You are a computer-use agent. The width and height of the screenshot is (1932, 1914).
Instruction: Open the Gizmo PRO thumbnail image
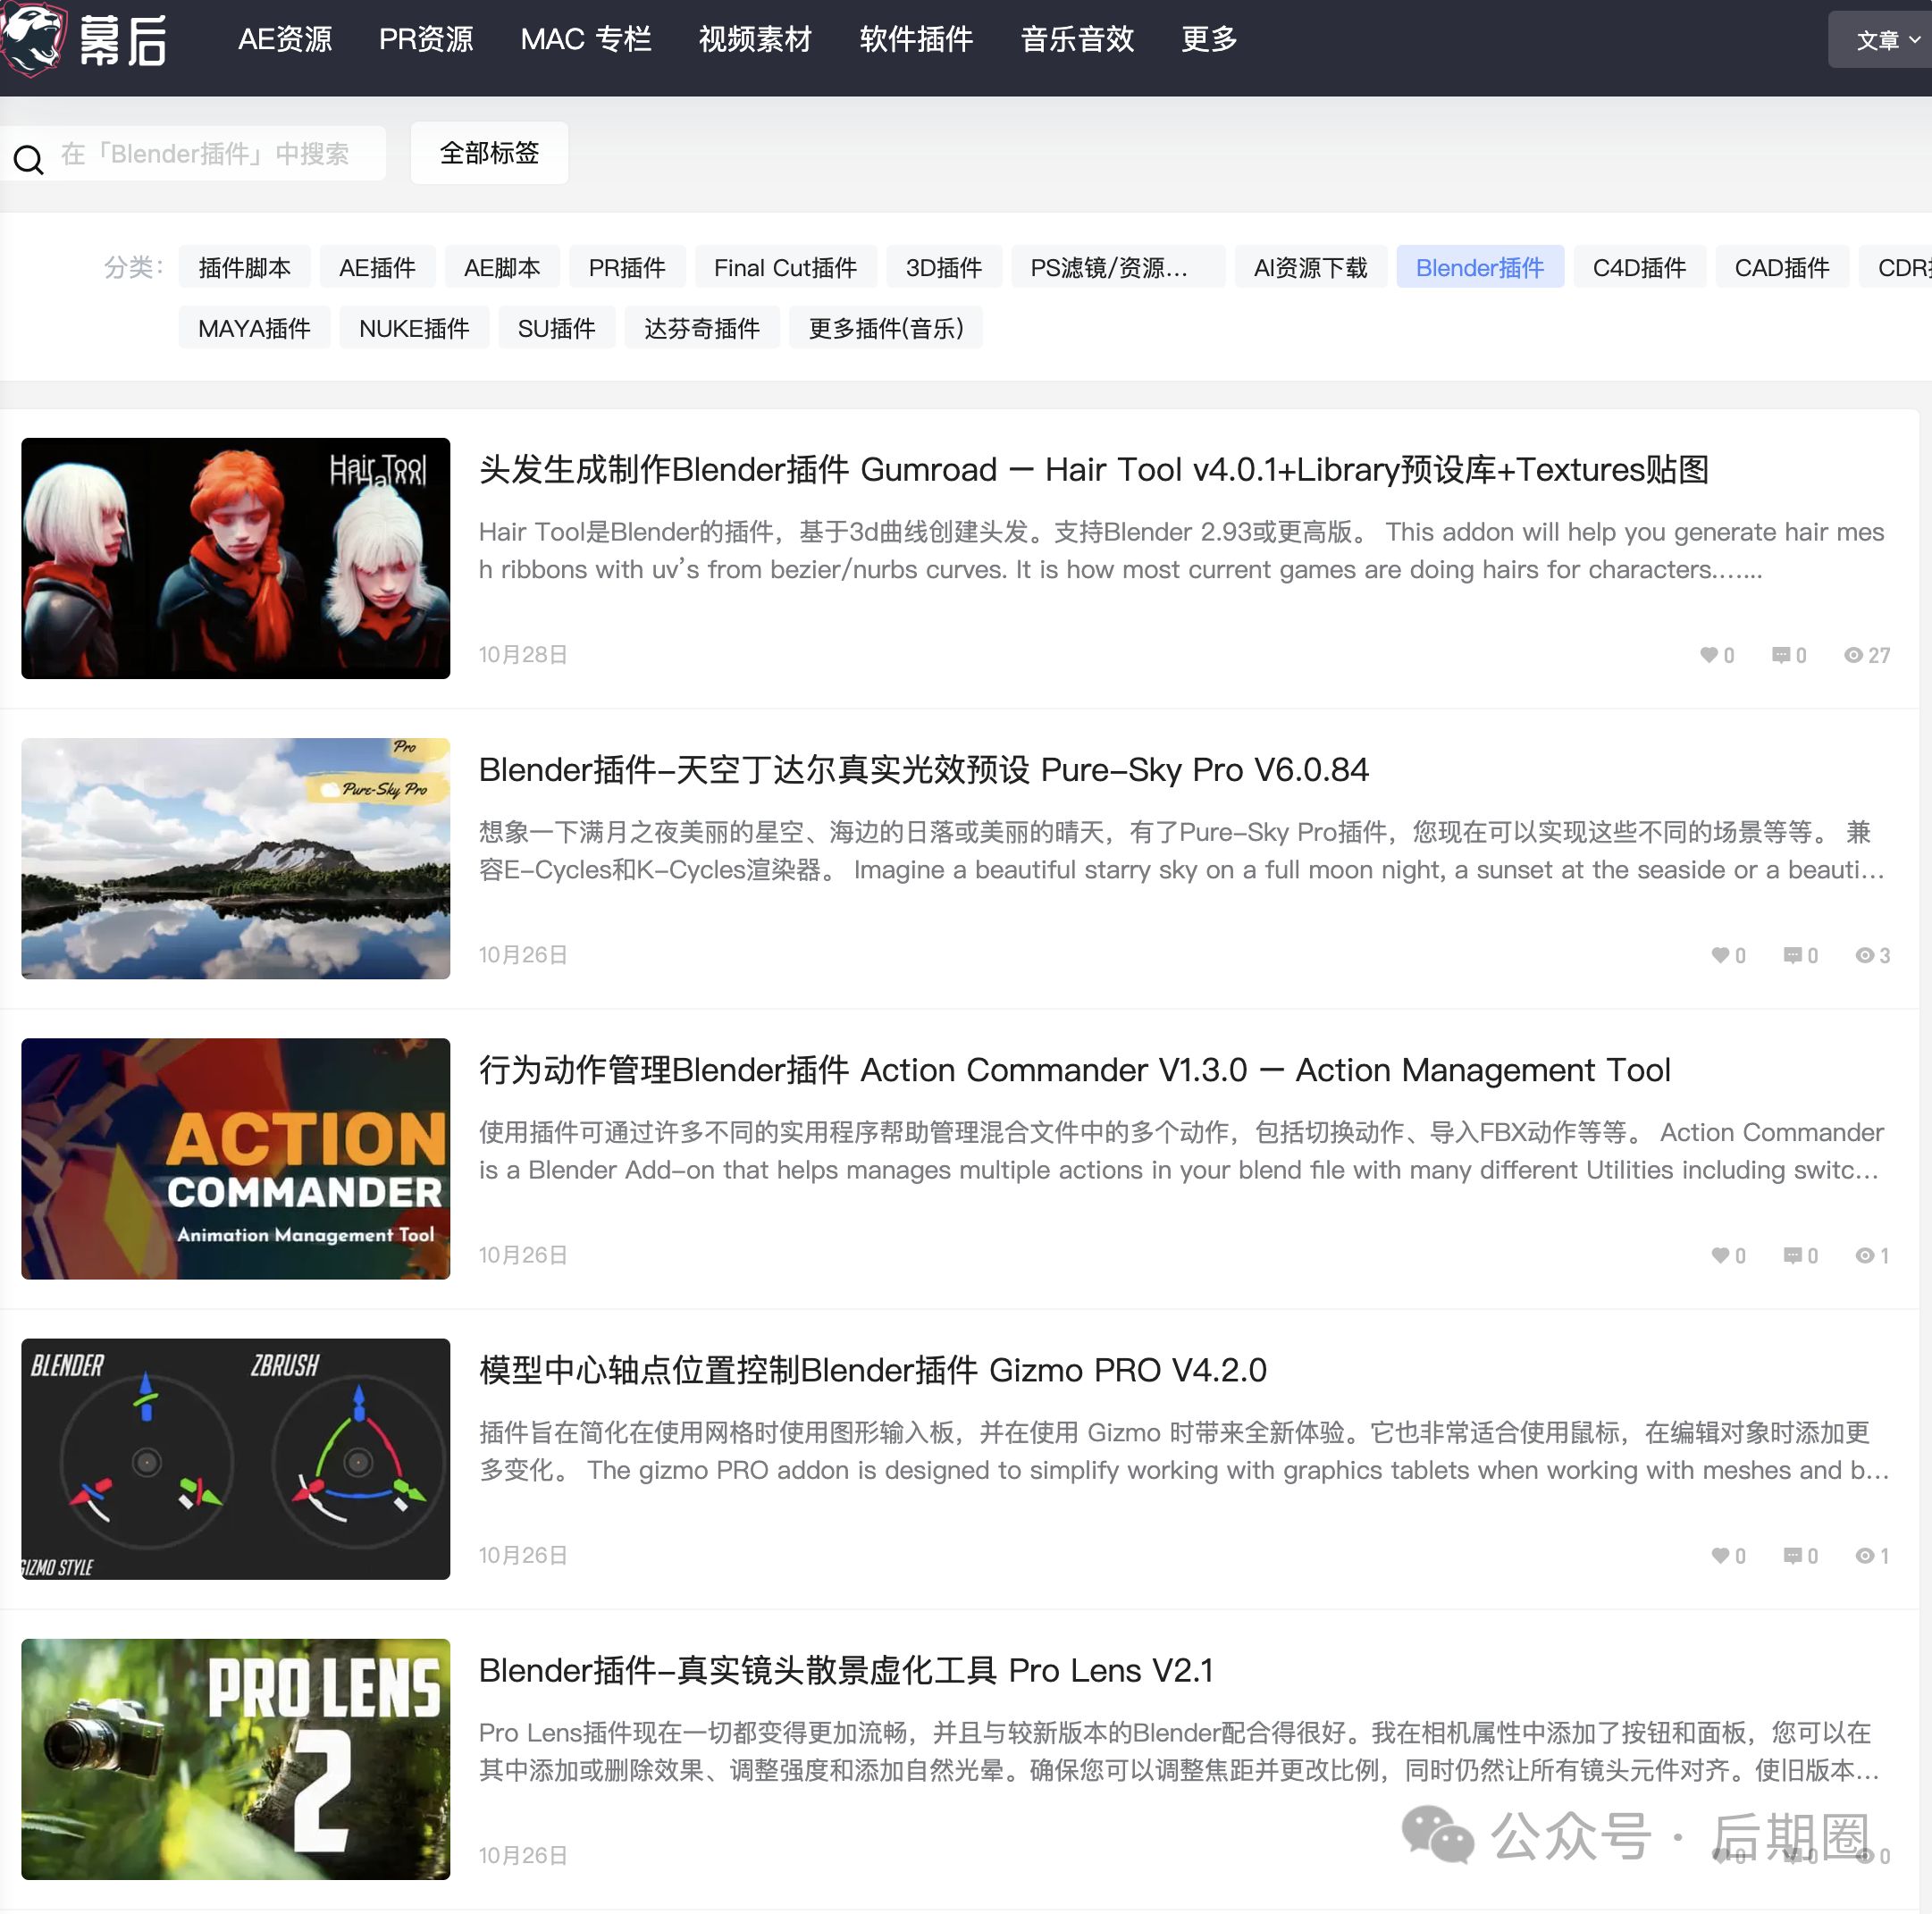236,1458
